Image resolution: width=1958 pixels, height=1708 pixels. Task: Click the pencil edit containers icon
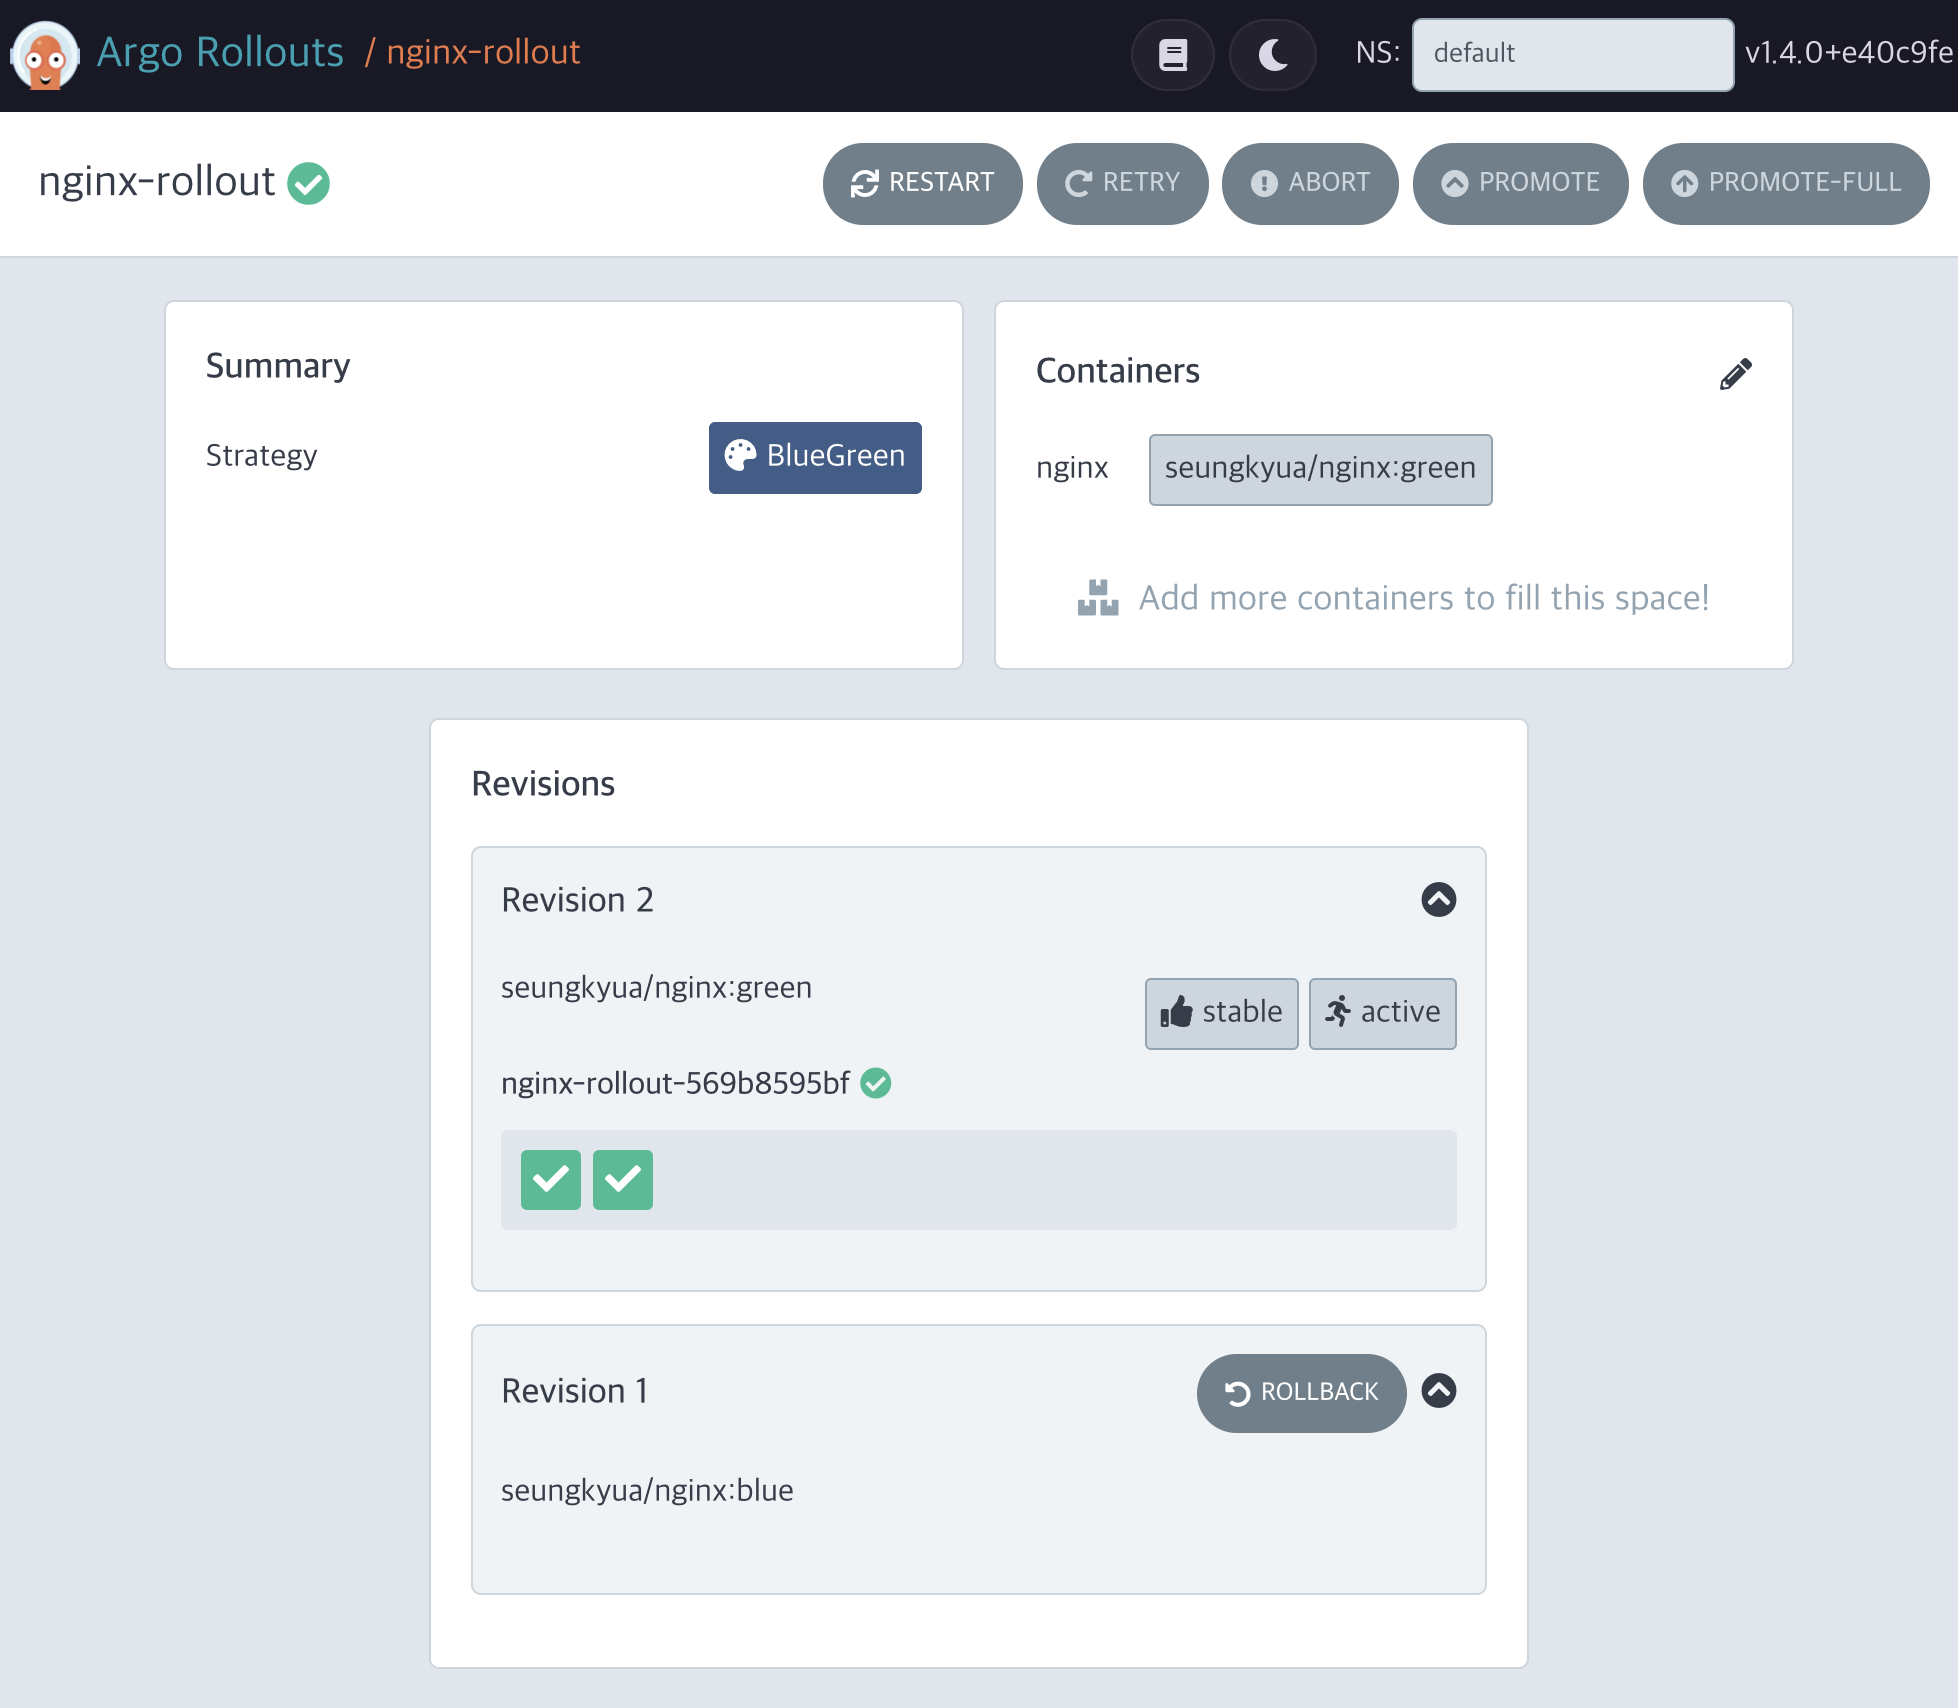pyautogui.click(x=1735, y=374)
